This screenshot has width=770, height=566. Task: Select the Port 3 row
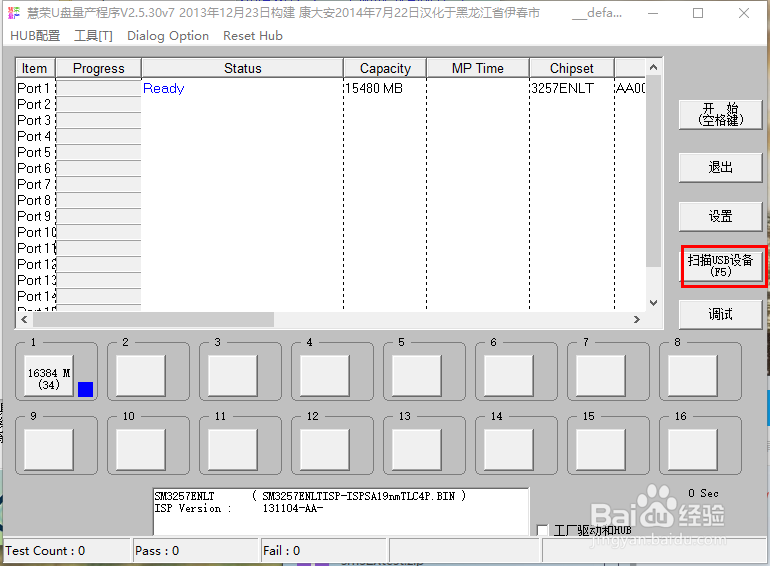[x=331, y=120]
